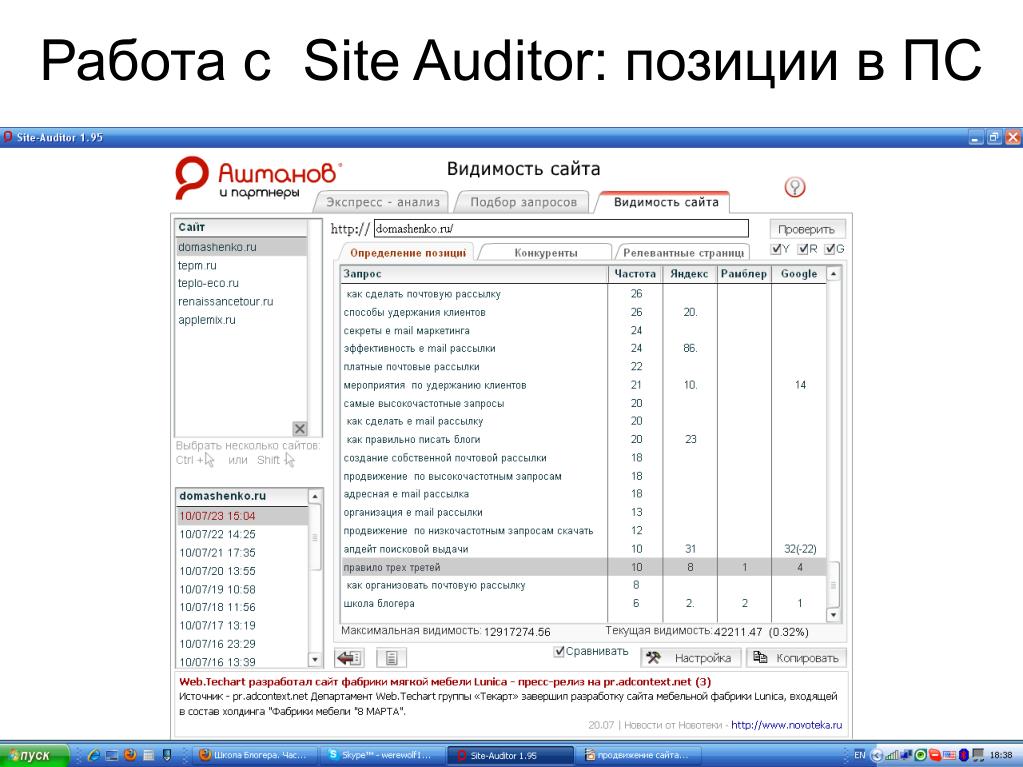Viewport: 1023px width, 767px height.
Task: Sort by Рамблер column header
Action: [744, 274]
